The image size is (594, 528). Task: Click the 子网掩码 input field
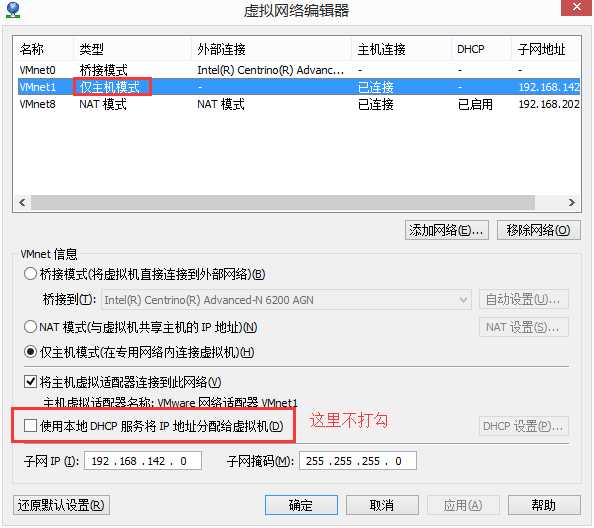(x=358, y=461)
